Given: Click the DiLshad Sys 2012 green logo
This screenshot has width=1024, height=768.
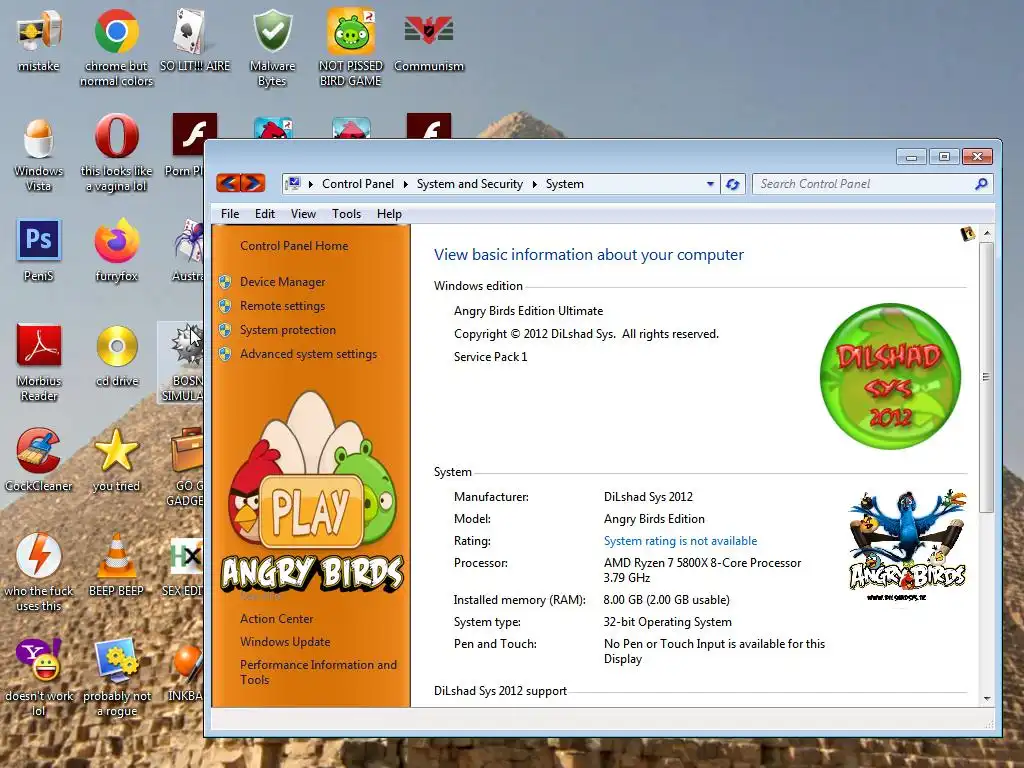Looking at the screenshot, I should (x=890, y=376).
